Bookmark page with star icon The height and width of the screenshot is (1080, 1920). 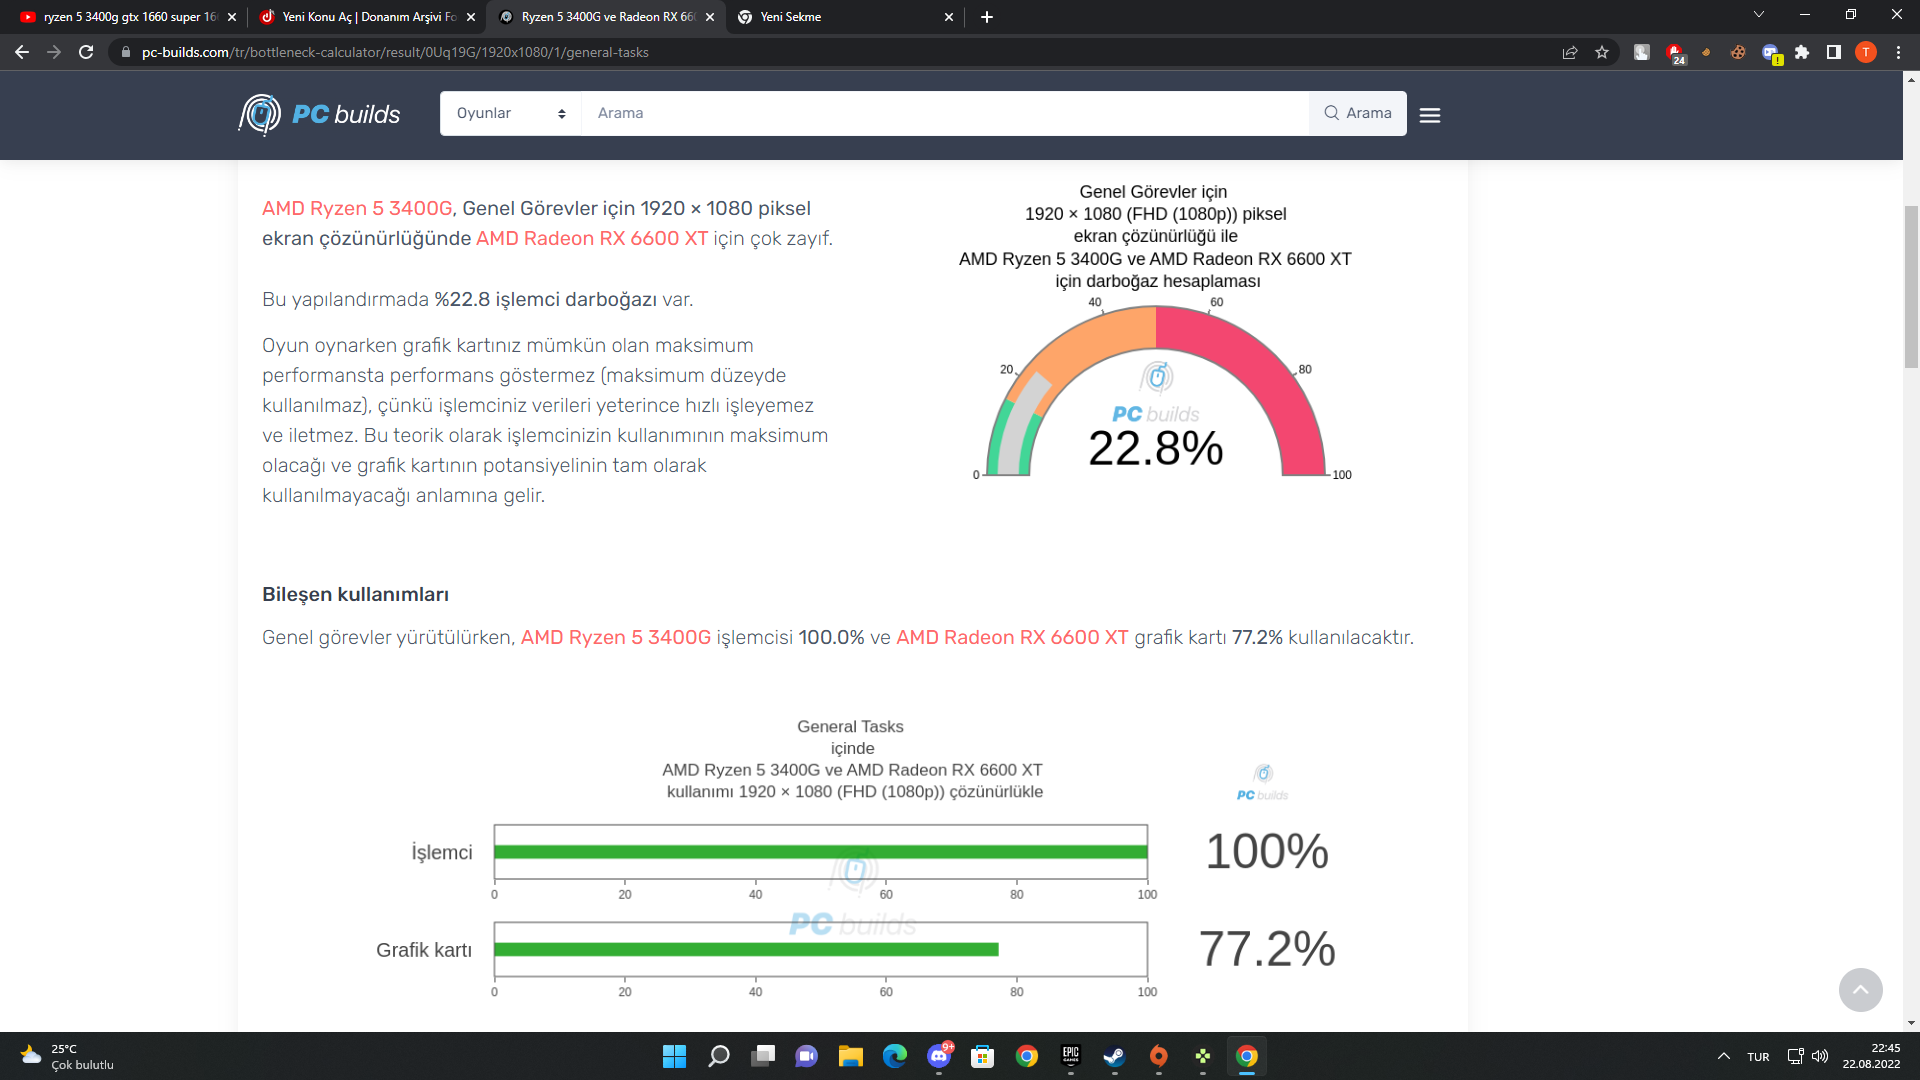click(x=1602, y=52)
